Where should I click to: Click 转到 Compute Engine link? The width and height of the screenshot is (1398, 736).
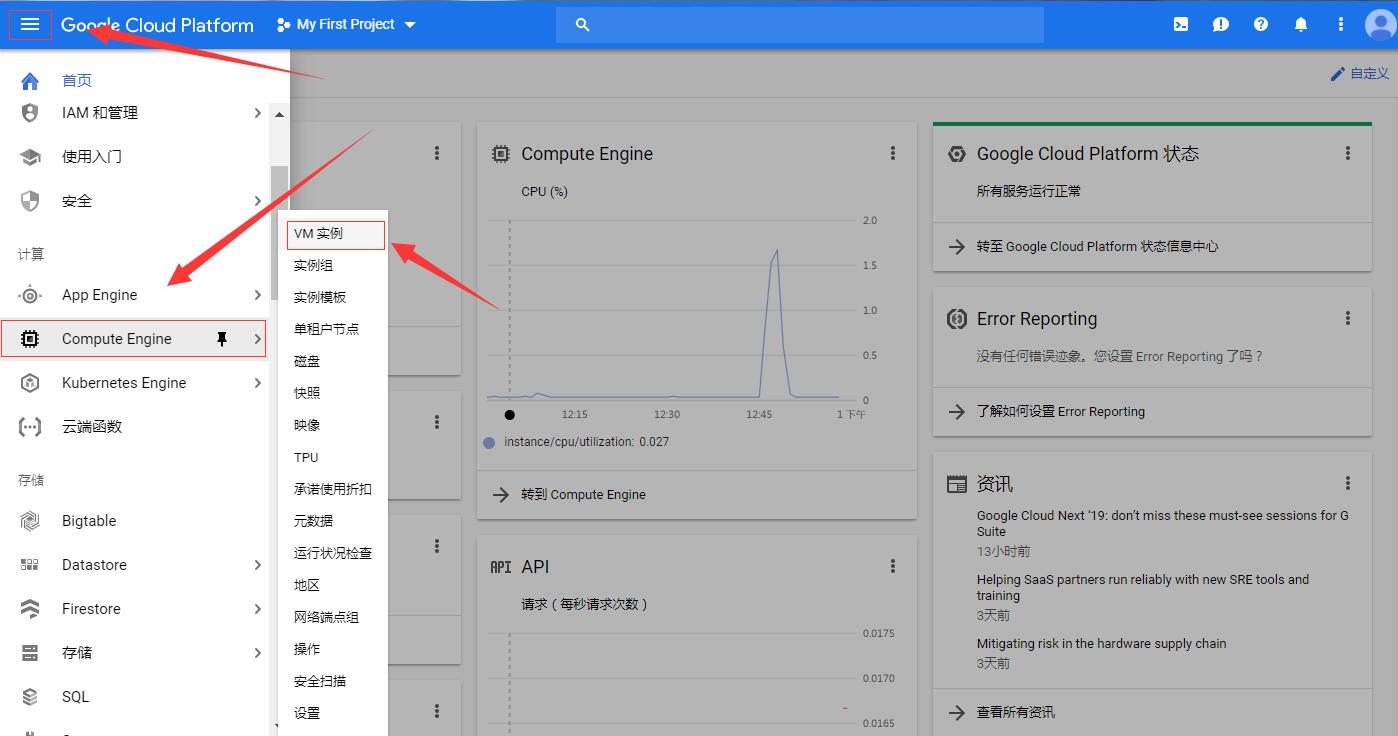tap(583, 495)
